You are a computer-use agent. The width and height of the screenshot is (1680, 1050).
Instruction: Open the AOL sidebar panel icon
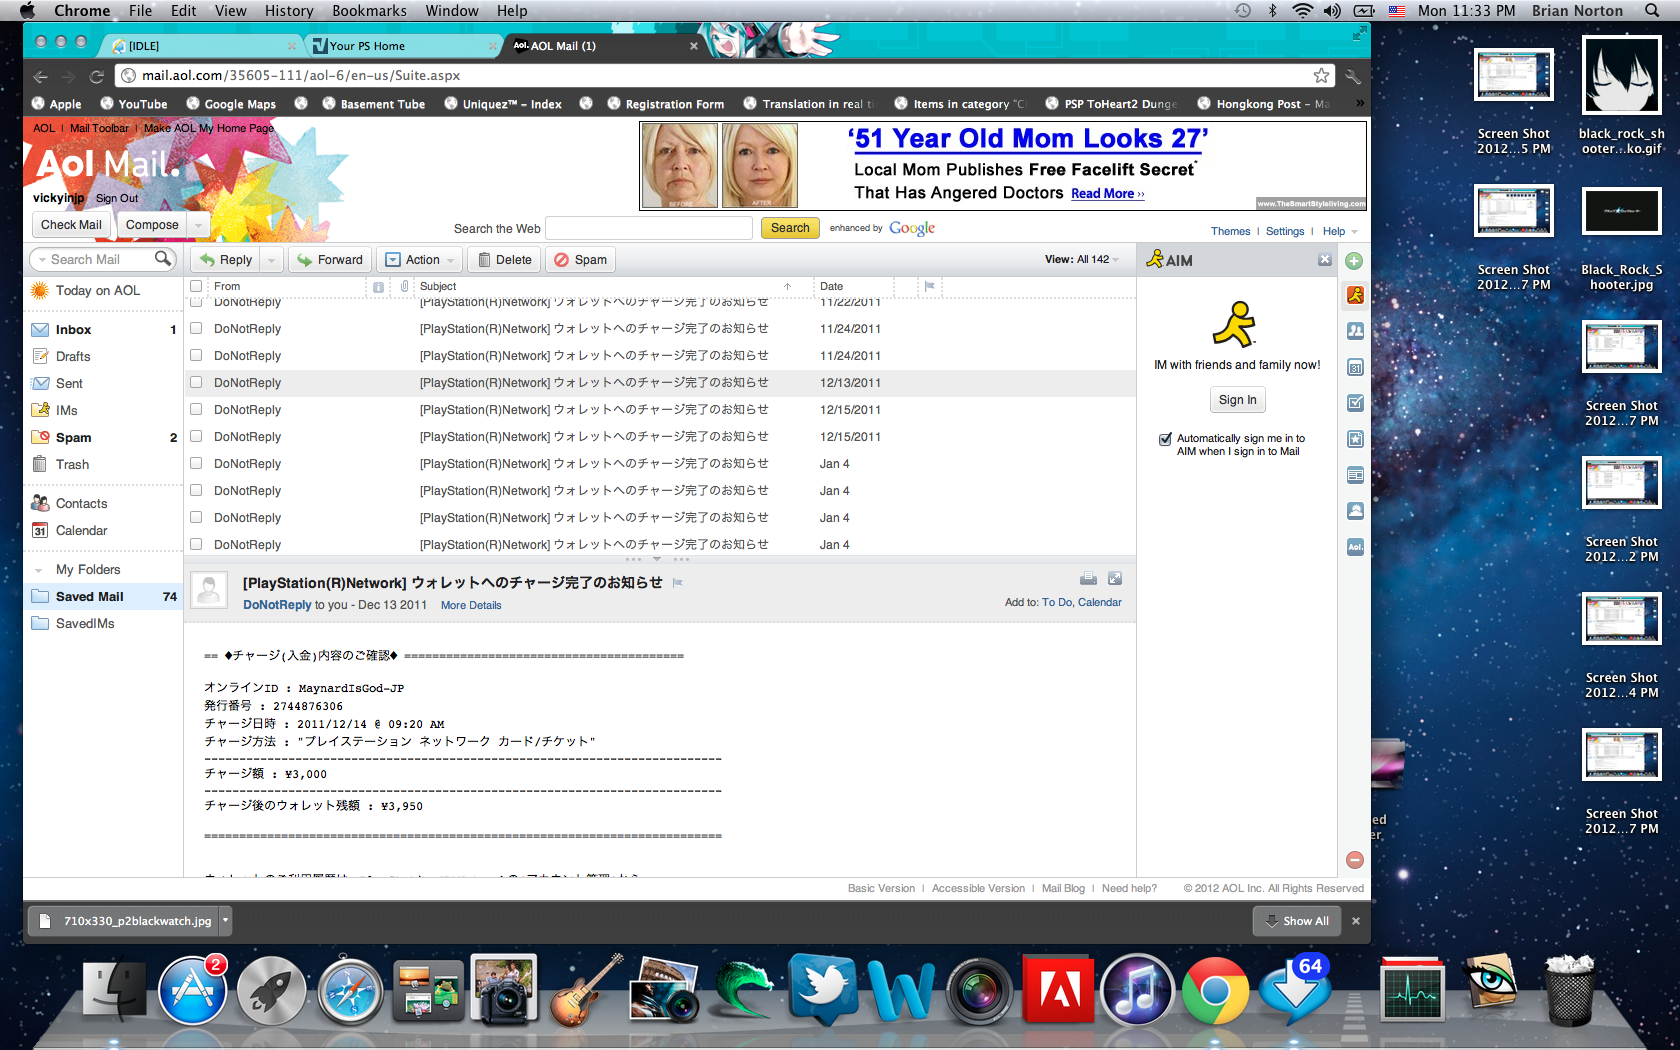pos(1355,547)
